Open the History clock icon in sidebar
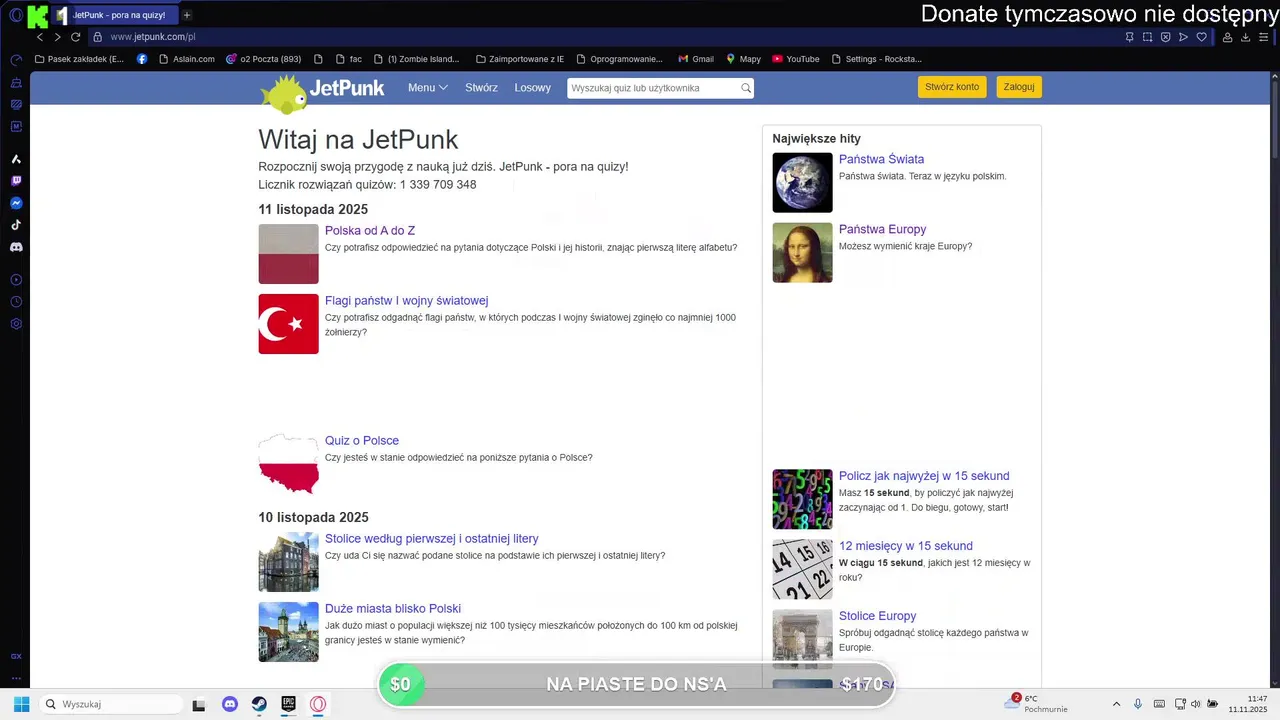 pyautogui.click(x=16, y=302)
